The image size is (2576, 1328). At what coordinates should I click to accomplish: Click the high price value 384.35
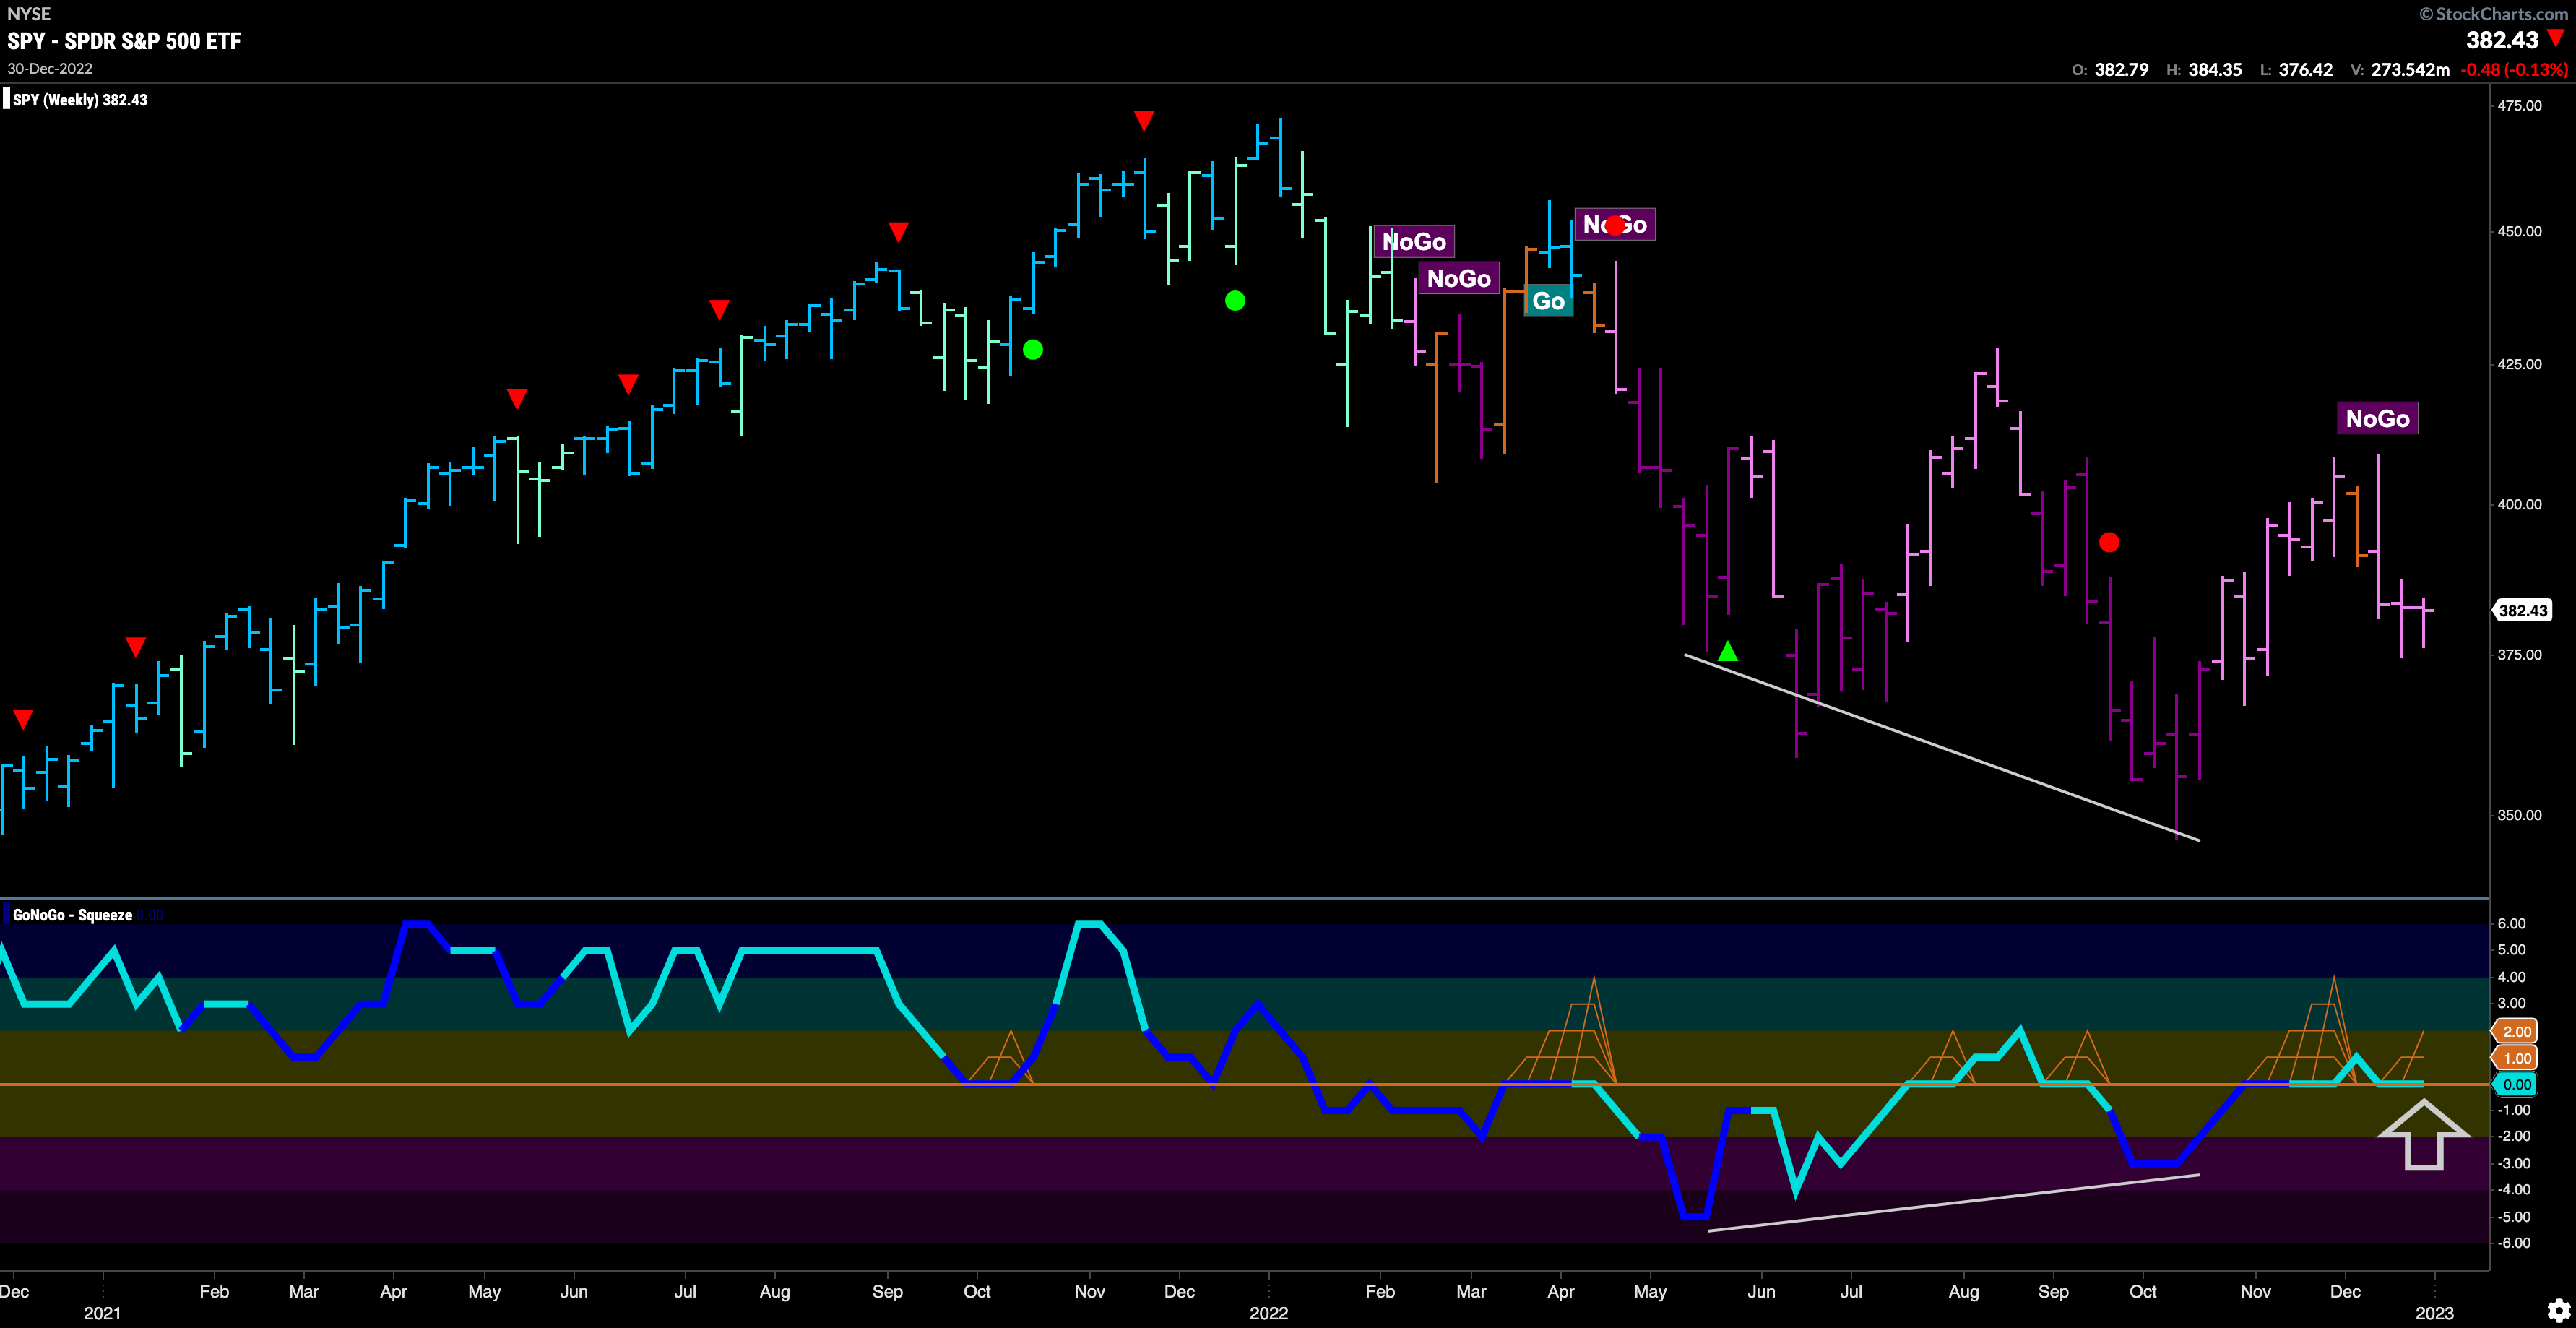click(2215, 70)
